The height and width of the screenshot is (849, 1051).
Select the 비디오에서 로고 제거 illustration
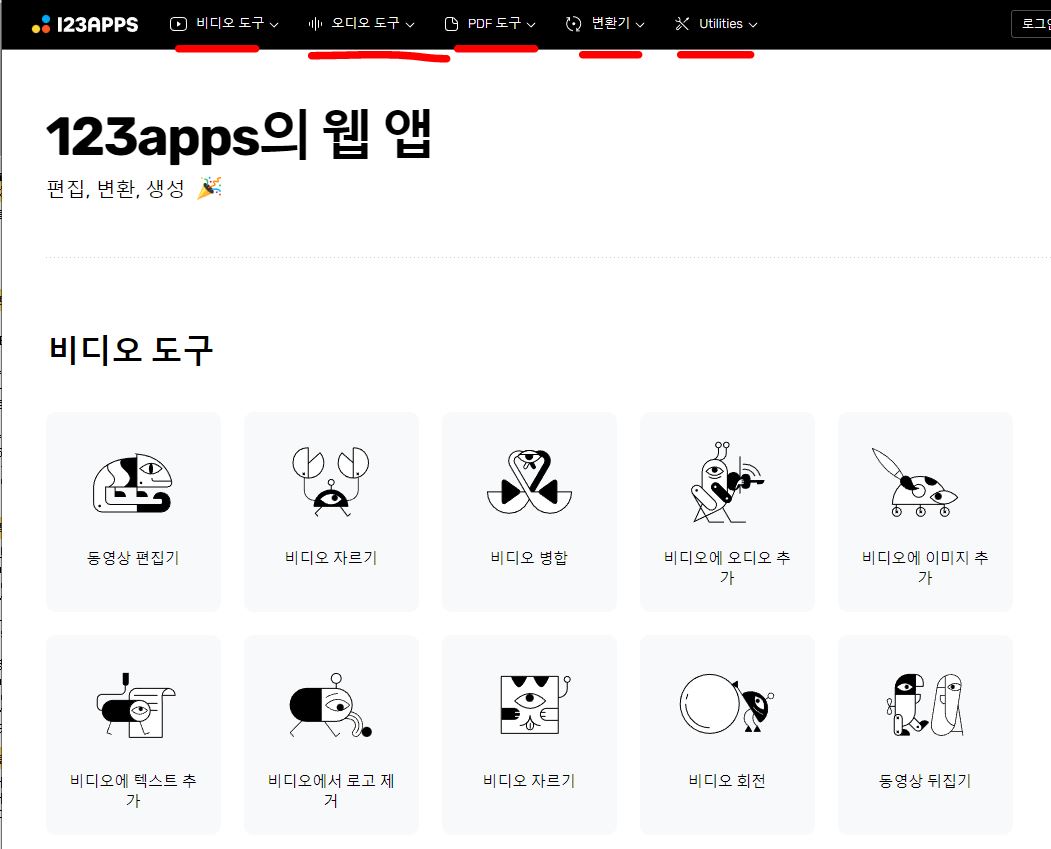[331, 706]
